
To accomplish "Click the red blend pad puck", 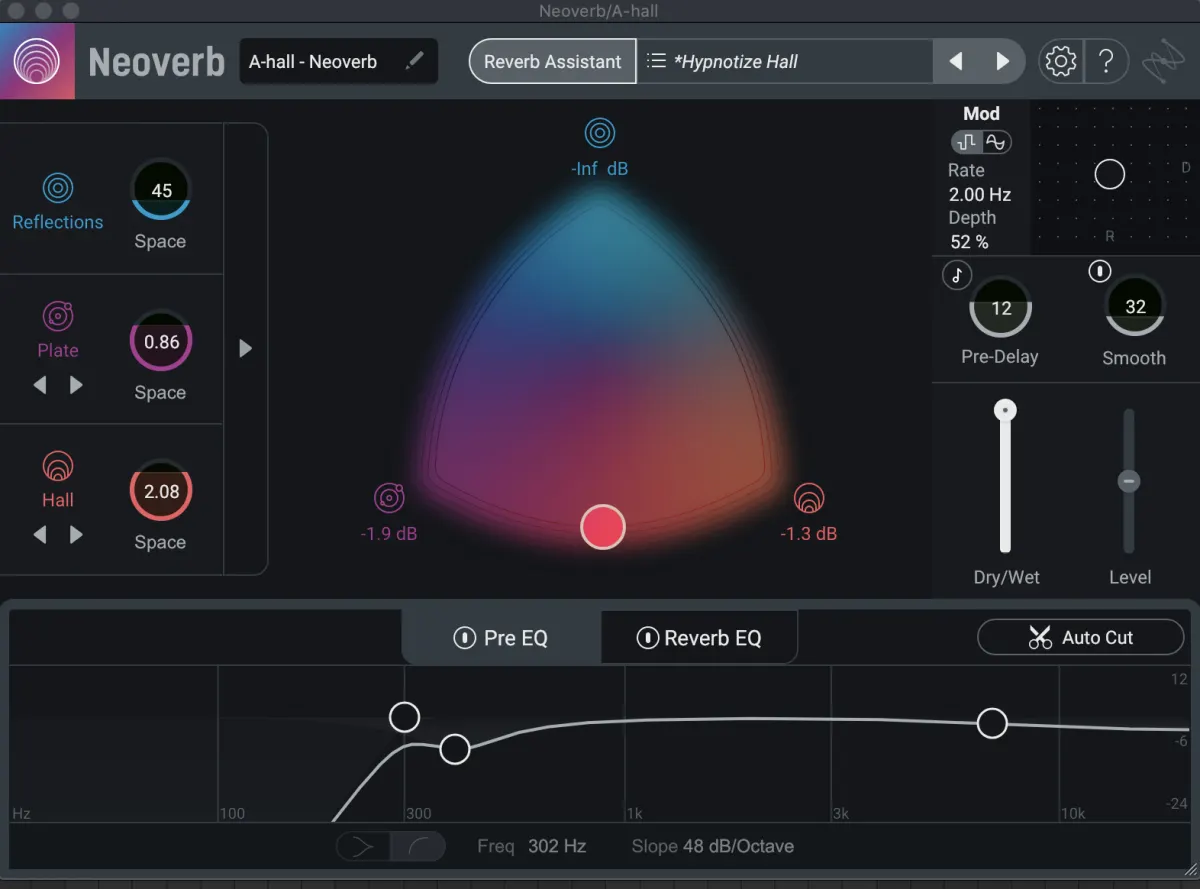I will (603, 526).
